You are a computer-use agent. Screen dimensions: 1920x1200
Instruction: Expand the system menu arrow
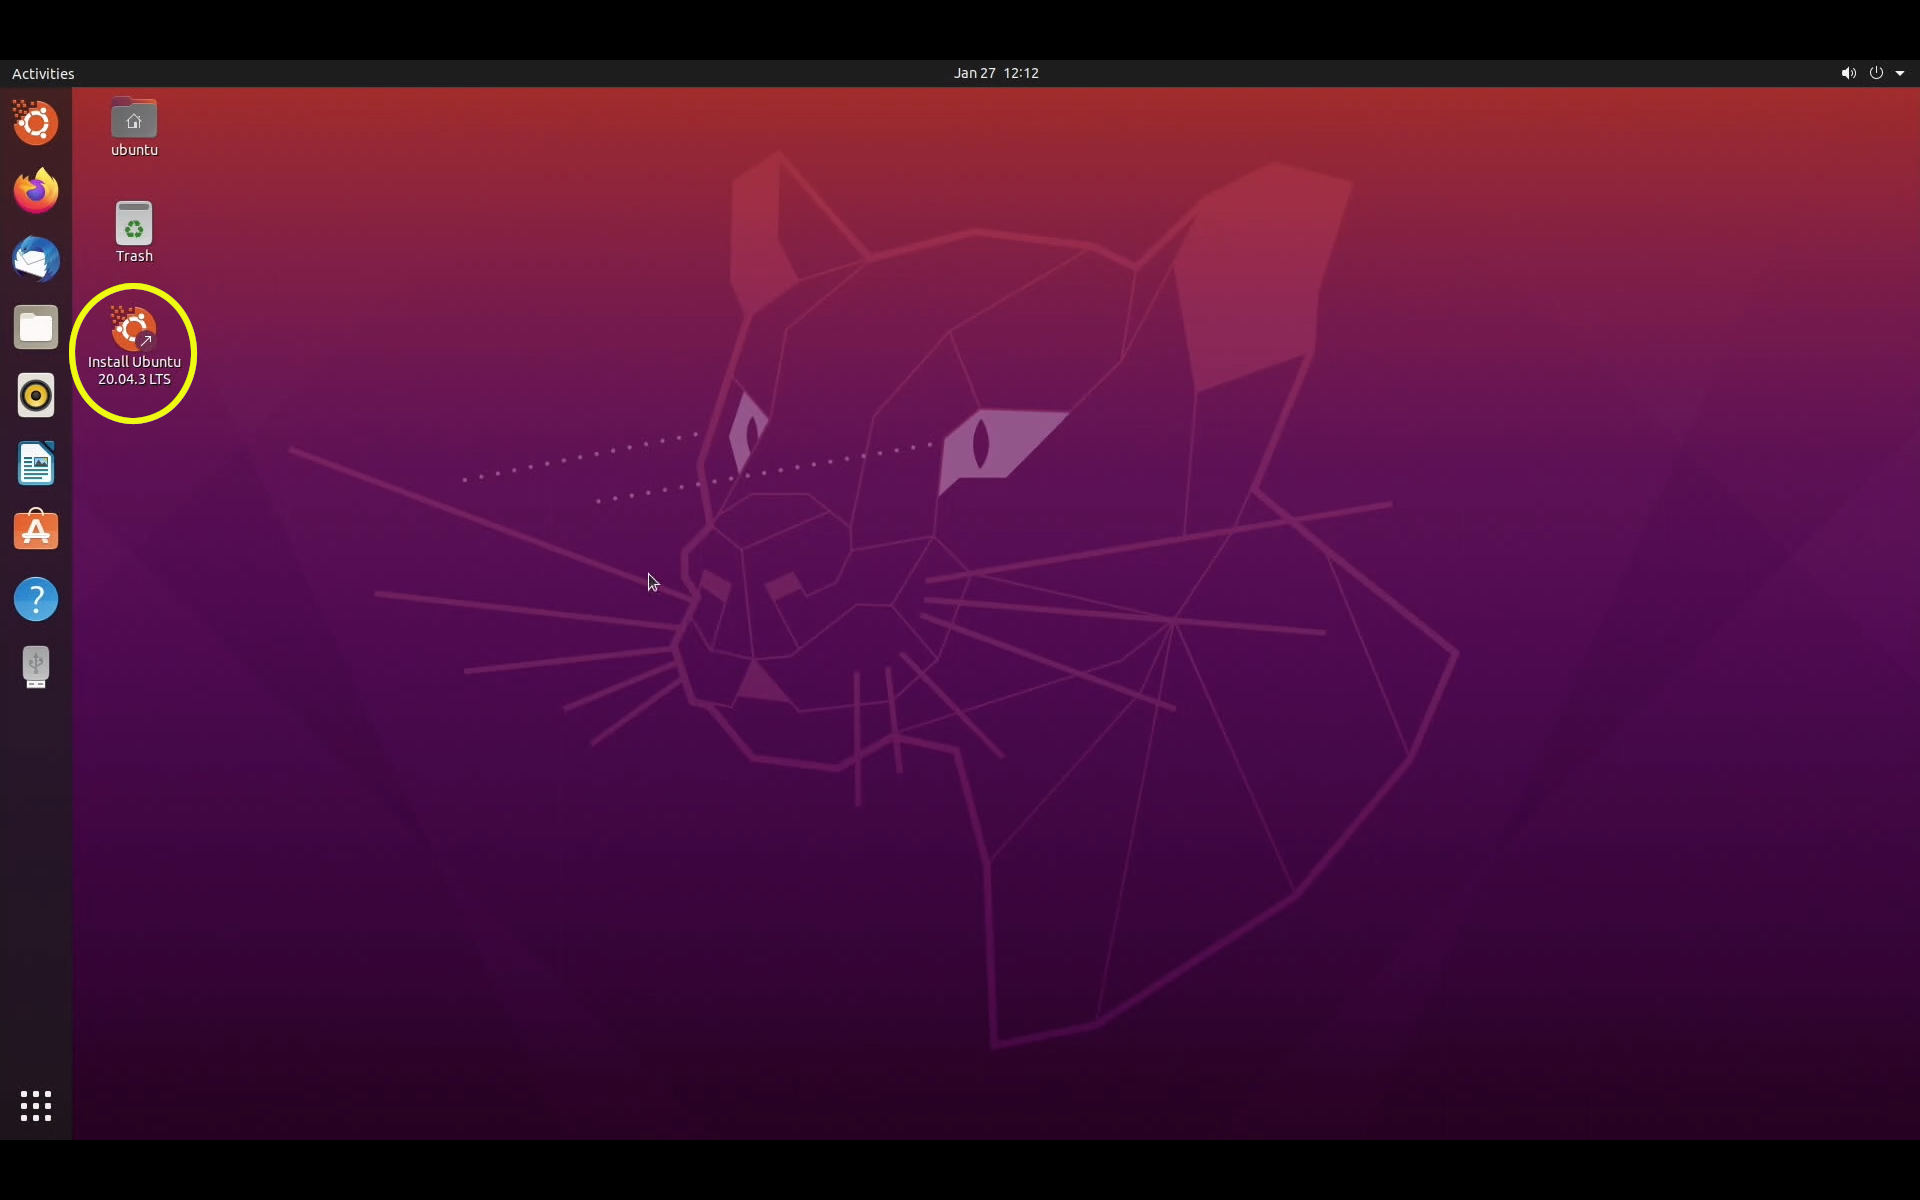(x=1900, y=73)
